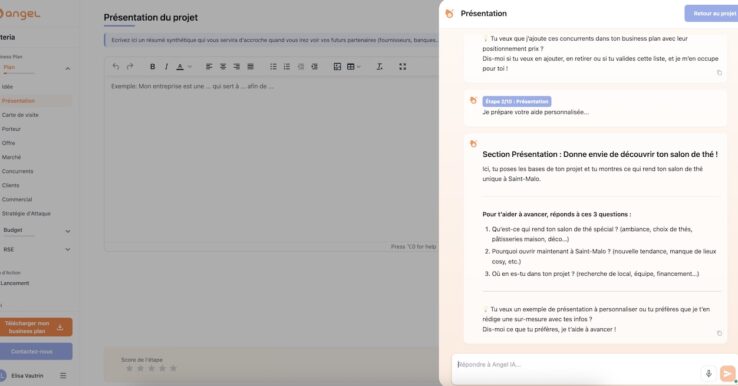The height and width of the screenshot is (386, 738).
Task: Rate the step with the fifth star
Action: tap(173, 368)
